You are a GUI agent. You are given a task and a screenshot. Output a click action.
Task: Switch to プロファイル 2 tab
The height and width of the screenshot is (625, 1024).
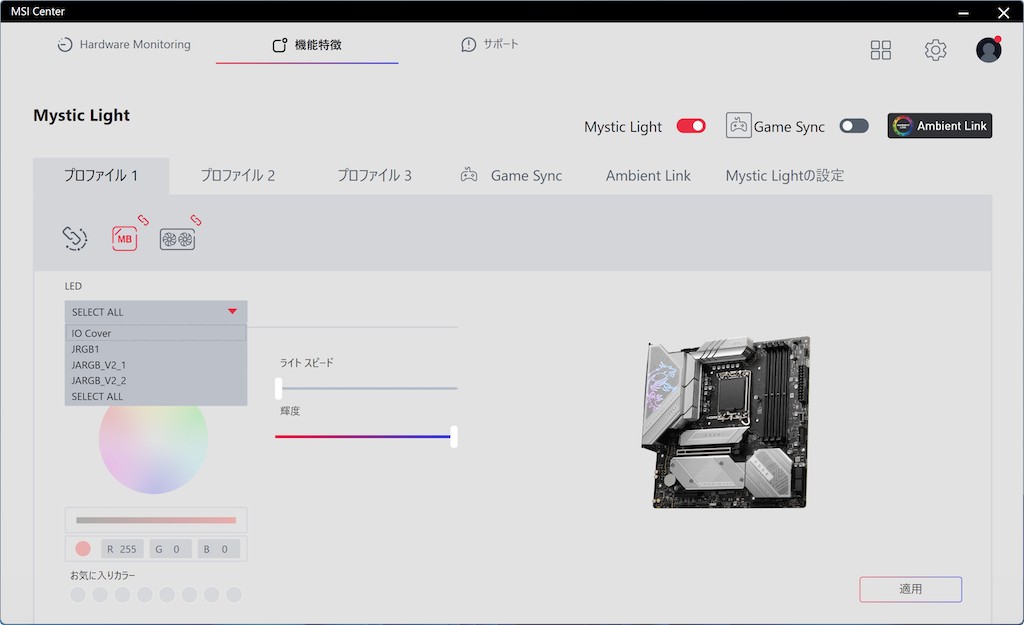pos(237,176)
